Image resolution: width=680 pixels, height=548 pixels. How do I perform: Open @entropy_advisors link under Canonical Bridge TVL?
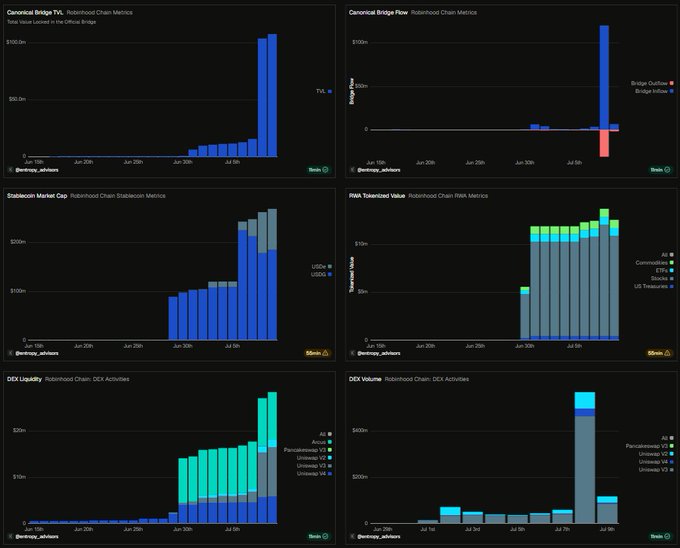click(x=37, y=170)
